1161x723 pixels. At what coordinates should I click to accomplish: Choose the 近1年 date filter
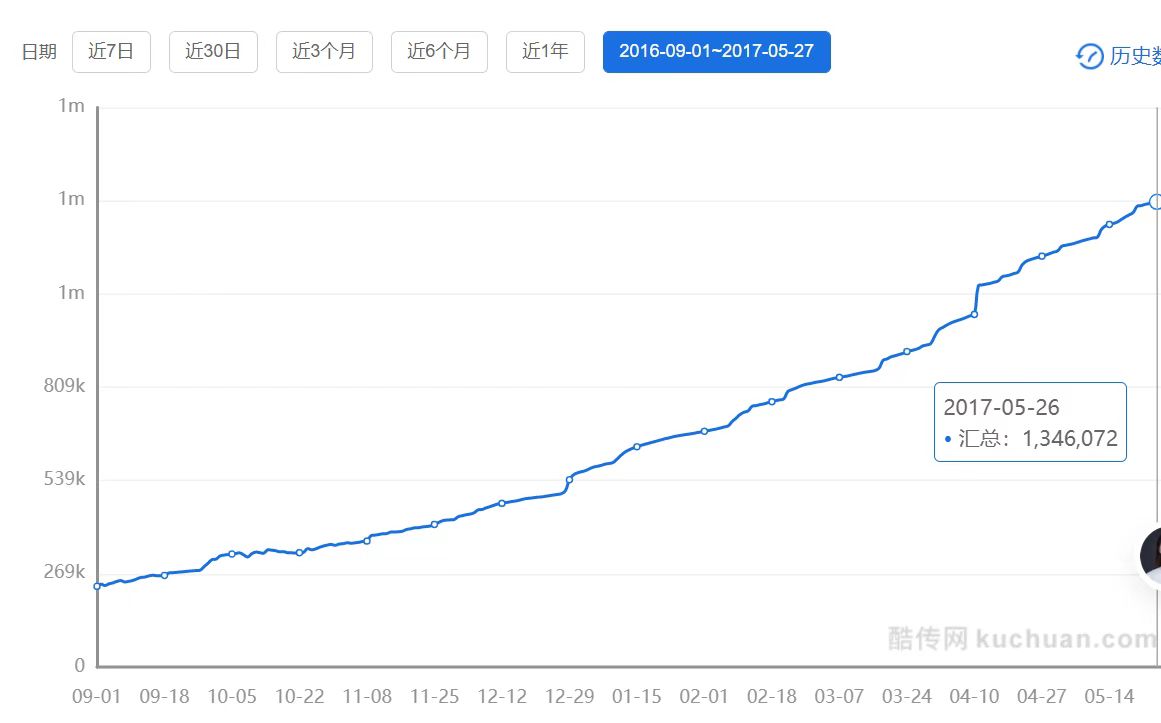[x=545, y=52]
